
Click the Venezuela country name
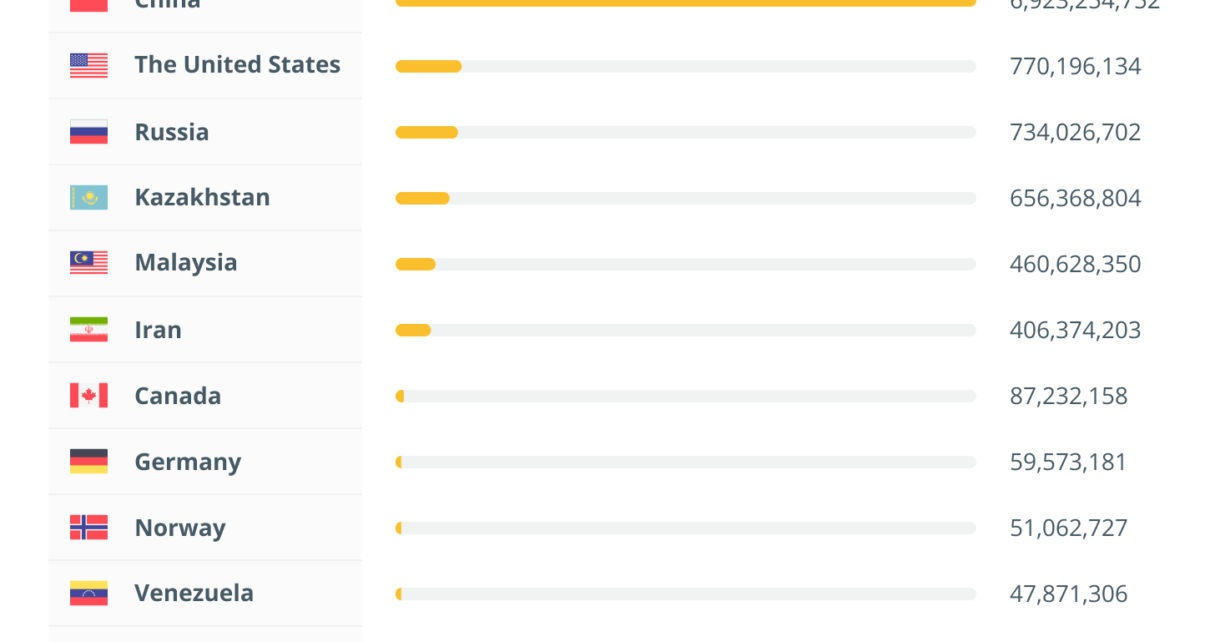(194, 593)
